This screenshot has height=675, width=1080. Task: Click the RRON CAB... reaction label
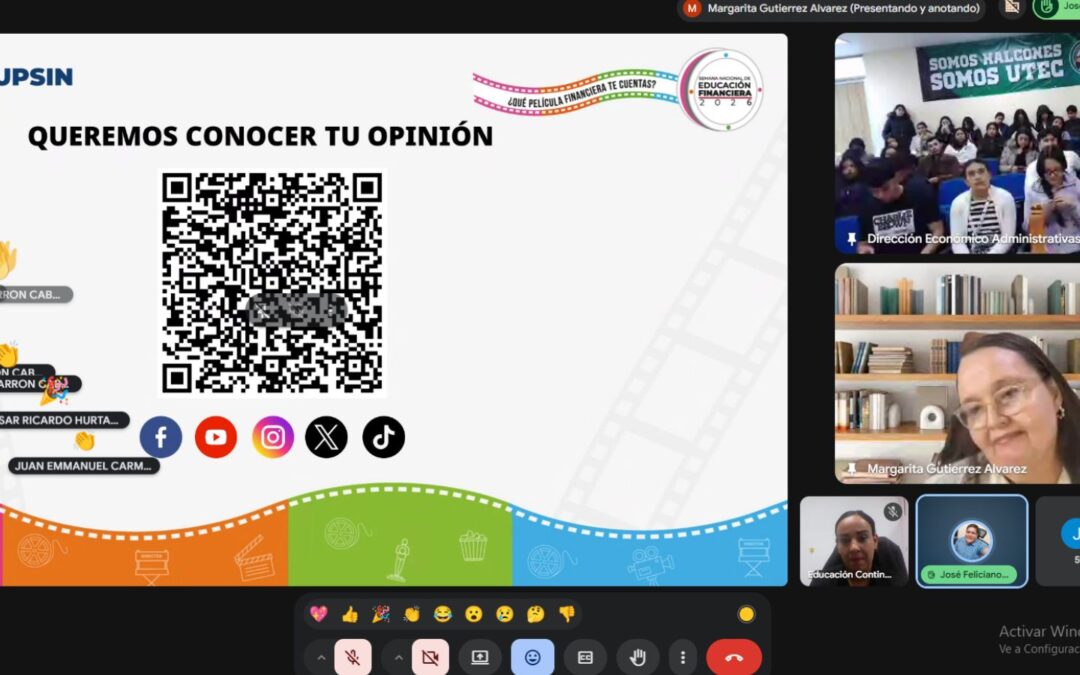click(x=36, y=295)
